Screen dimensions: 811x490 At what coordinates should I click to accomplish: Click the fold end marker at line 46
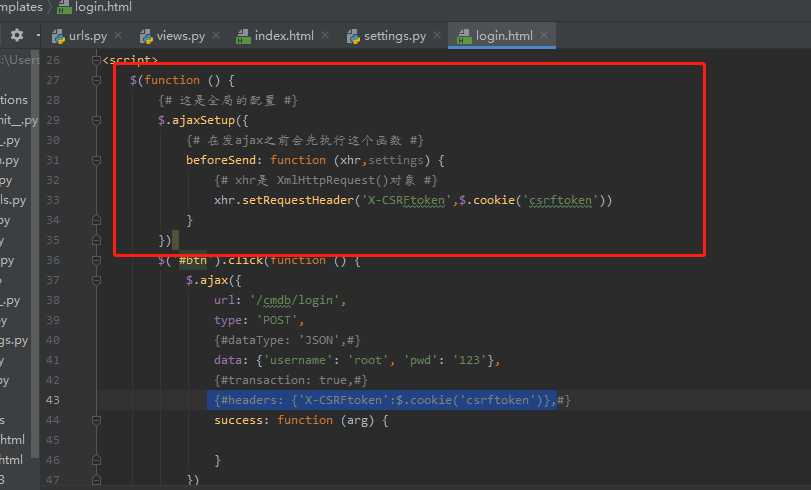[x=96, y=460]
